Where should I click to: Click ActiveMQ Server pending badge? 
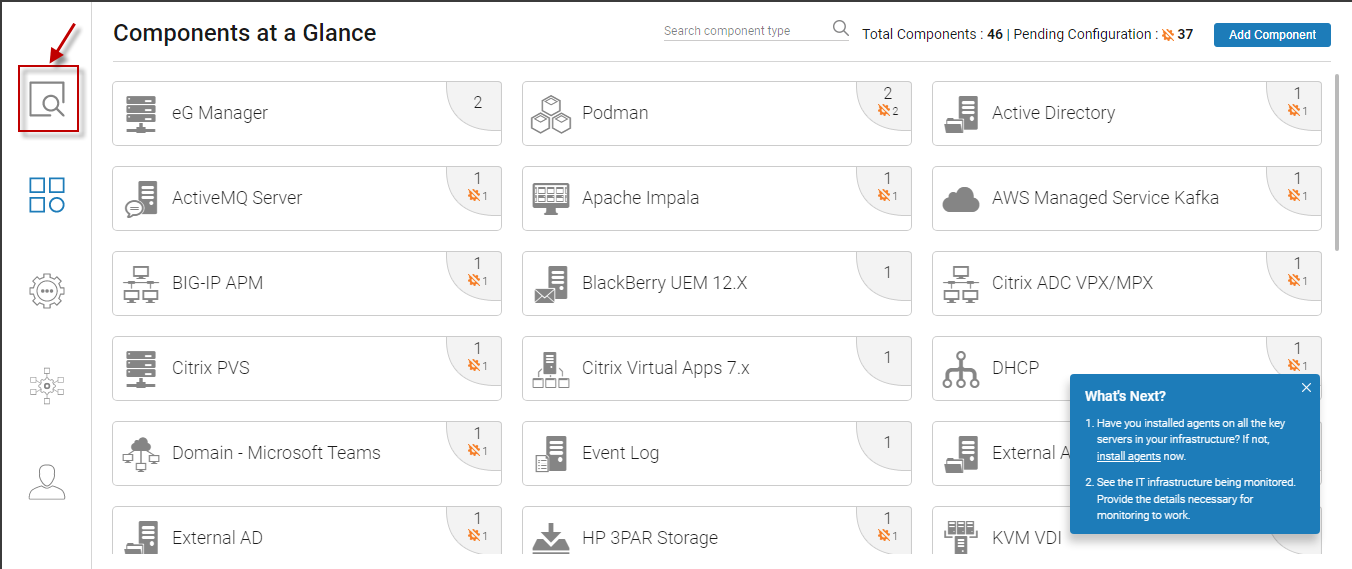pyautogui.click(x=478, y=196)
